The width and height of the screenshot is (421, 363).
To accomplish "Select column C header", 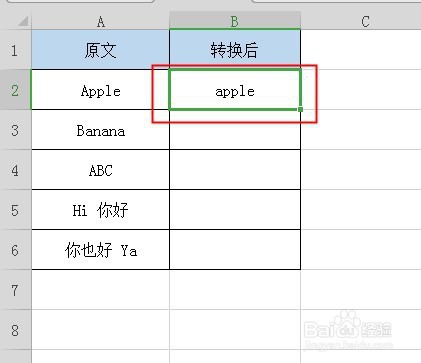I will click(365, 22).
